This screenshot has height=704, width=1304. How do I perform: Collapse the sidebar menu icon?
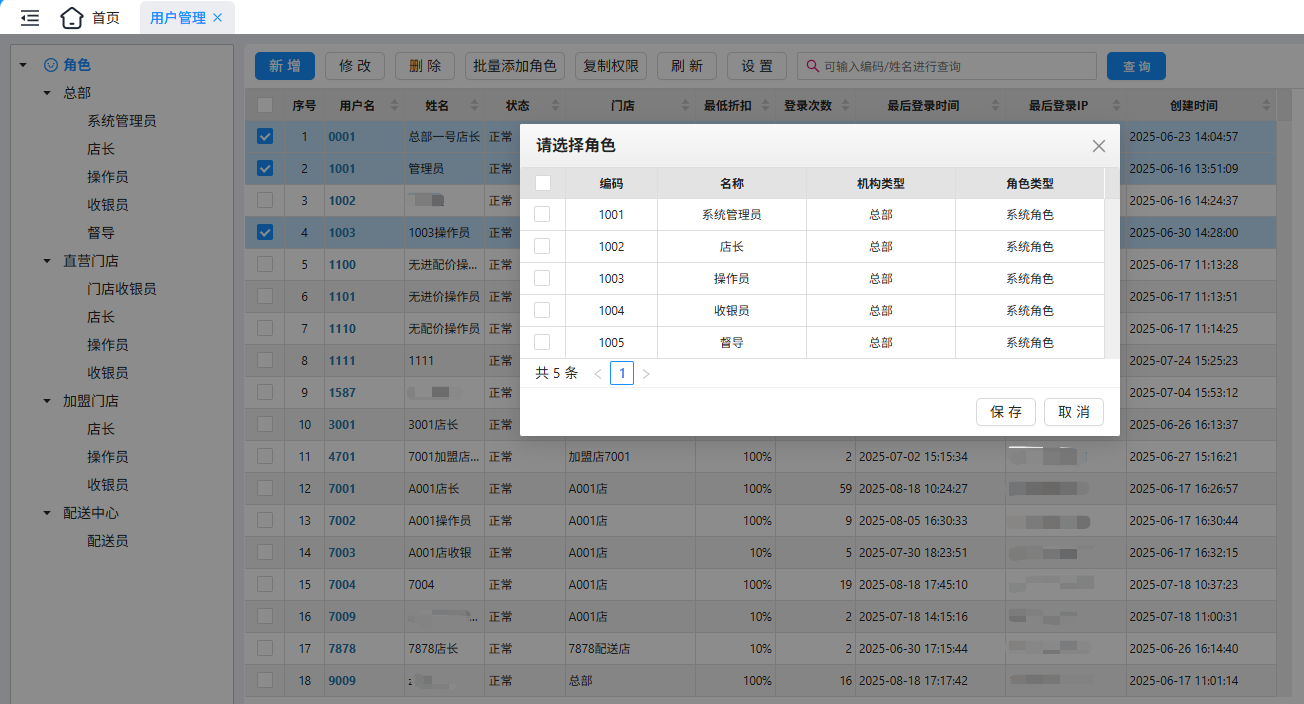(30, 17)
